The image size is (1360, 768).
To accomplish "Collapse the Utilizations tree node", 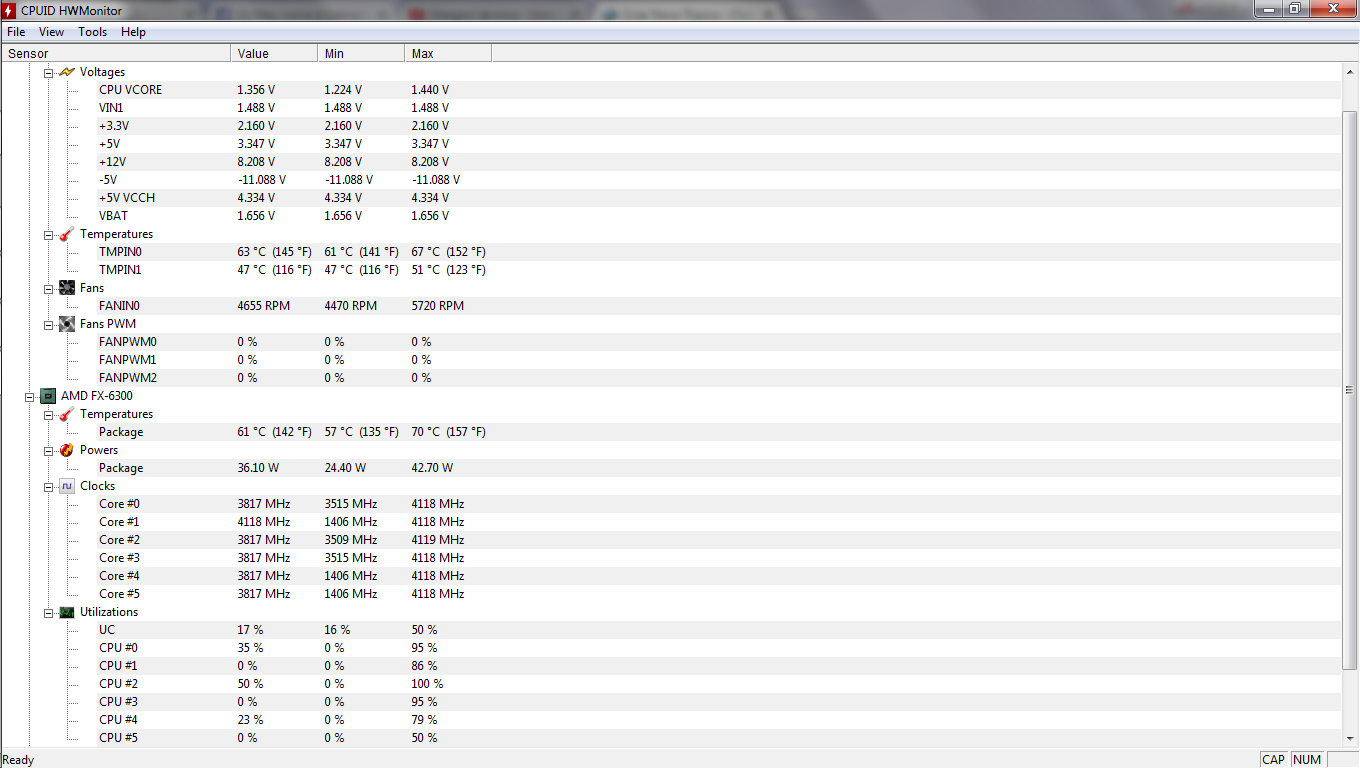I will 48,612.
